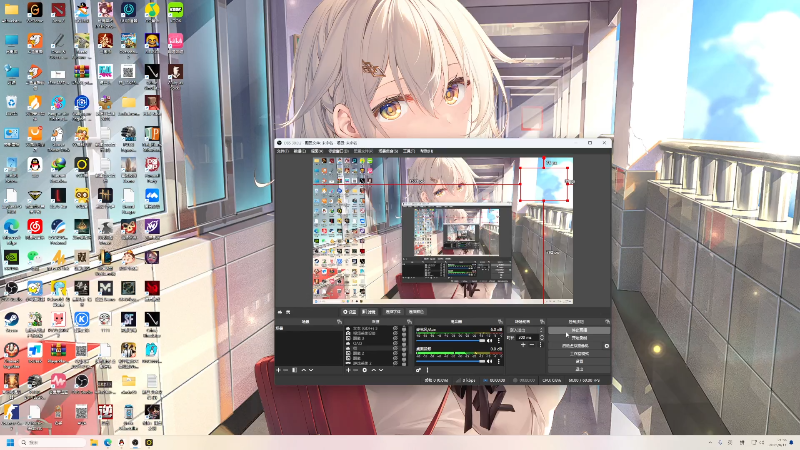The height and width of the screenshot is (450, 800).
Task: Open OBS Settings from the controls dock
Action: (x=579, y=361)
